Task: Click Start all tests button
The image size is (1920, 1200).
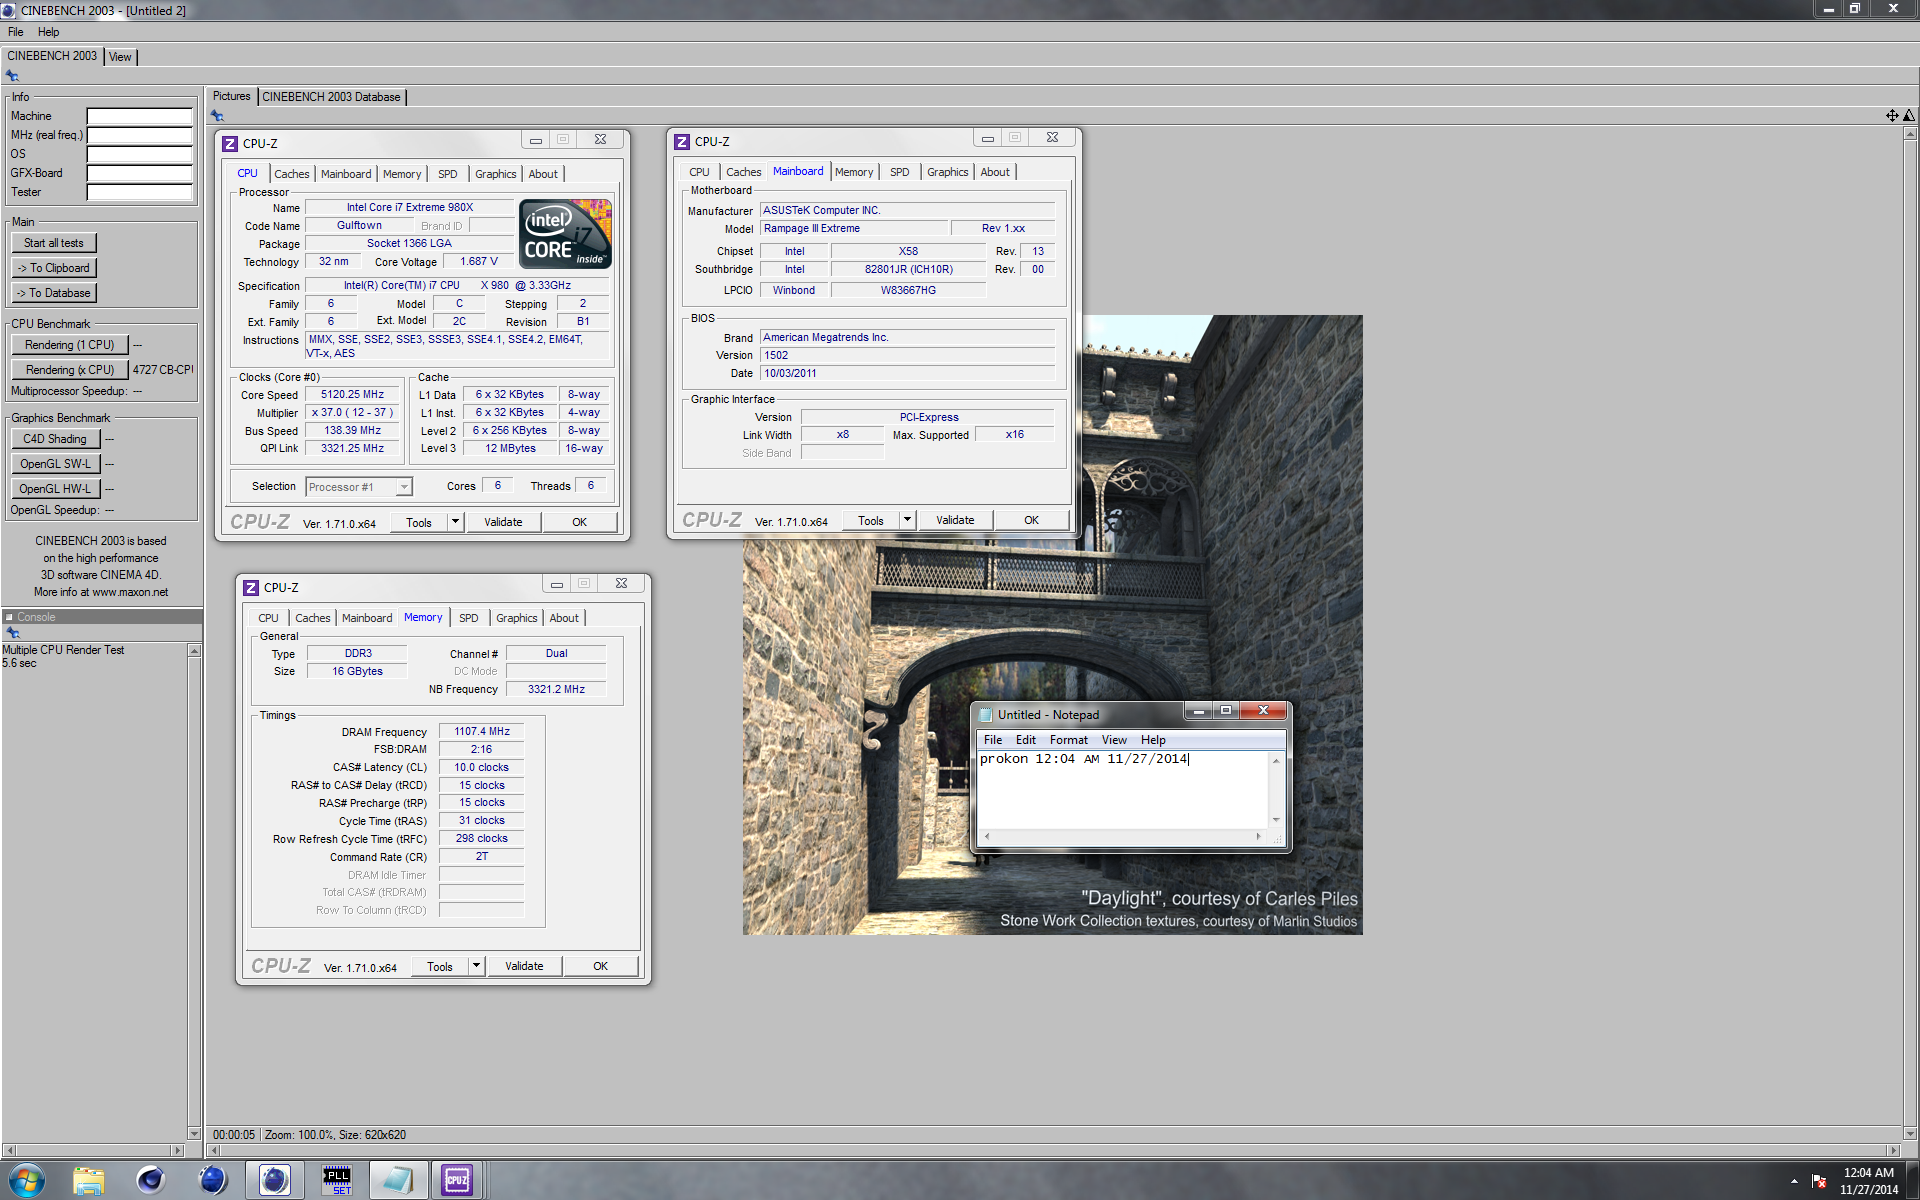Action: [54, 243]
